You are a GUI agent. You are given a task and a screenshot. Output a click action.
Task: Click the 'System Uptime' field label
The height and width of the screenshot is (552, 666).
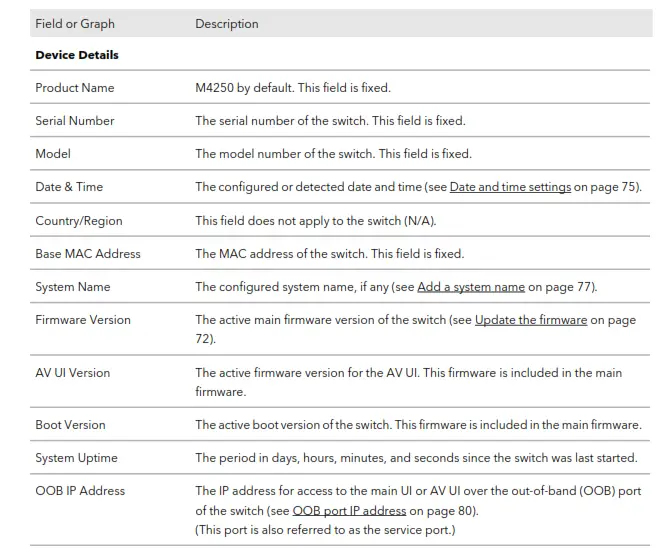tap(76, 458)
